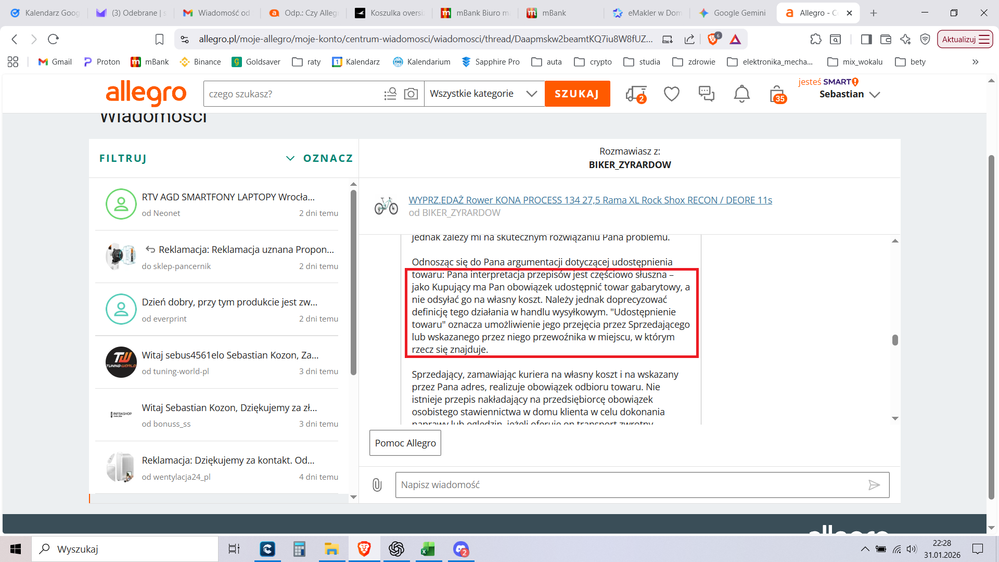Viewport: 999px width, 562px height.
Task: Click the camera image search icon
Action: tap(411, 94)
